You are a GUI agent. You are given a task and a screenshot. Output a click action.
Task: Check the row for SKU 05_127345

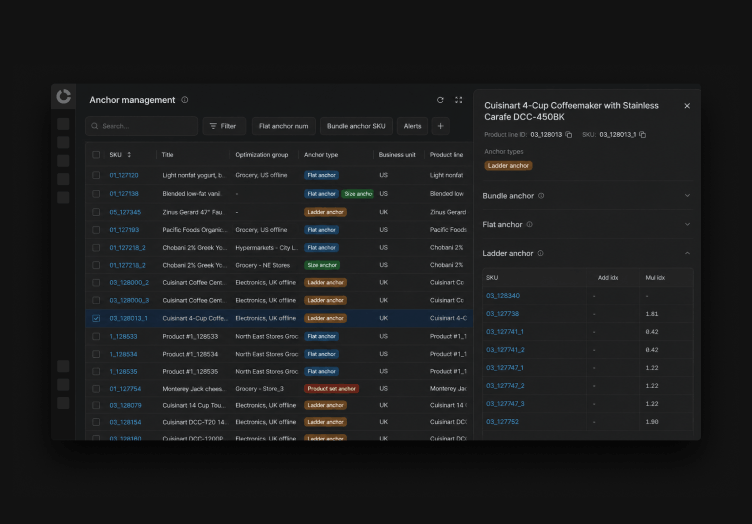tap(96, 212)
